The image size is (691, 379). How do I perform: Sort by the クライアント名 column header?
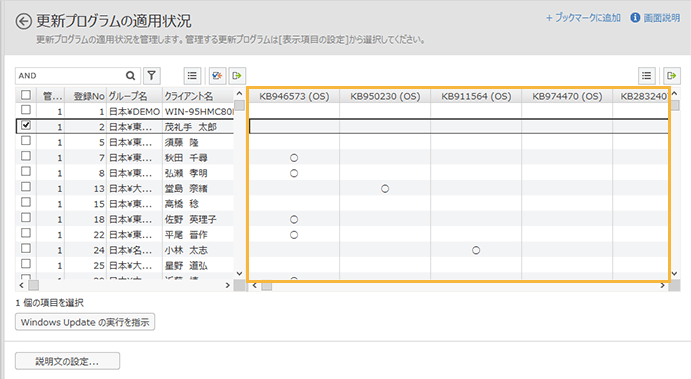pos(198,96)
